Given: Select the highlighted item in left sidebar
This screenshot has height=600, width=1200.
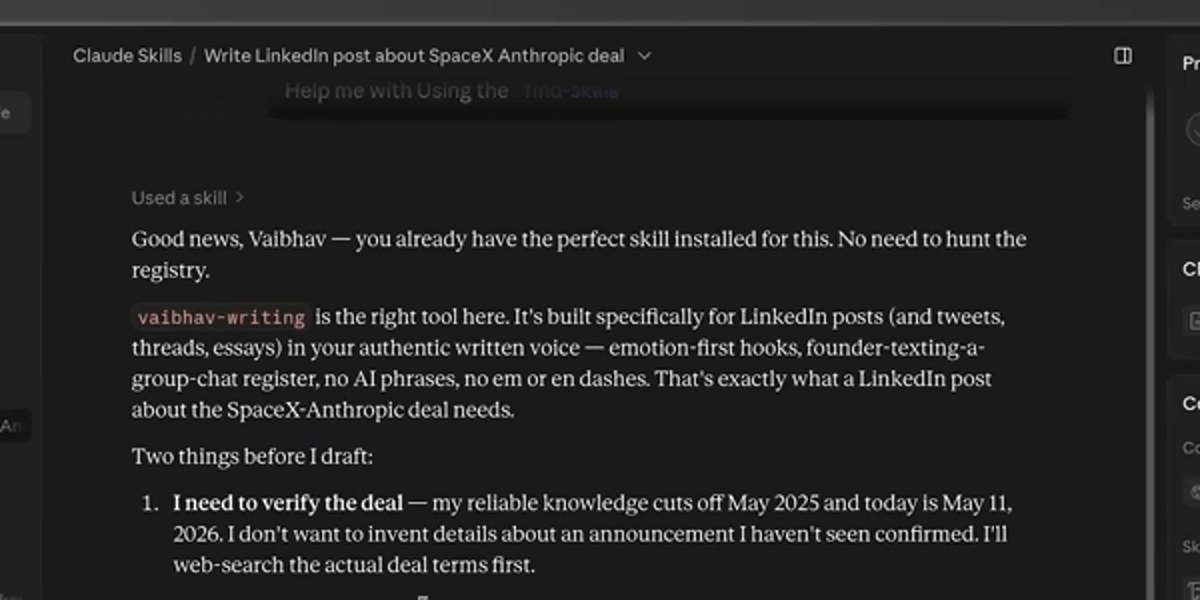Looking at the screenshot, I should click(15, 112).
